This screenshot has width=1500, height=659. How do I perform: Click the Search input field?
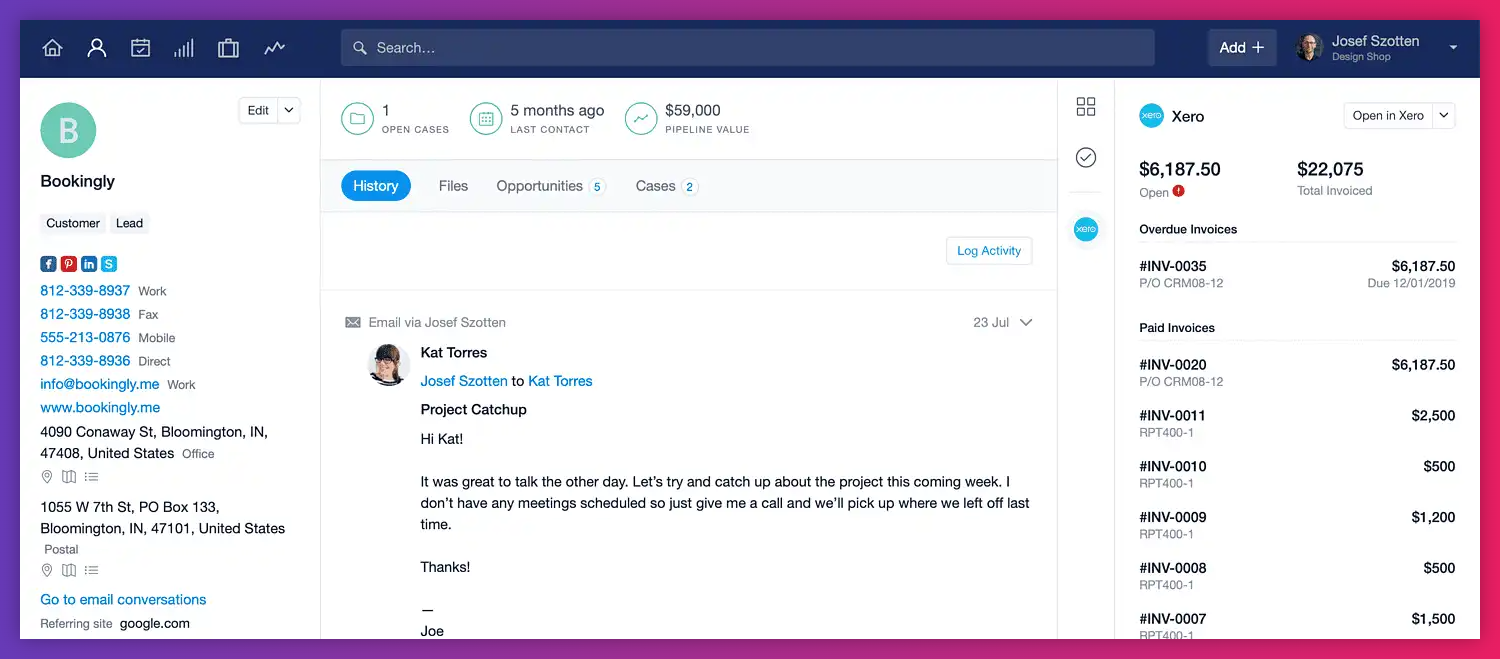coord(748,48)
